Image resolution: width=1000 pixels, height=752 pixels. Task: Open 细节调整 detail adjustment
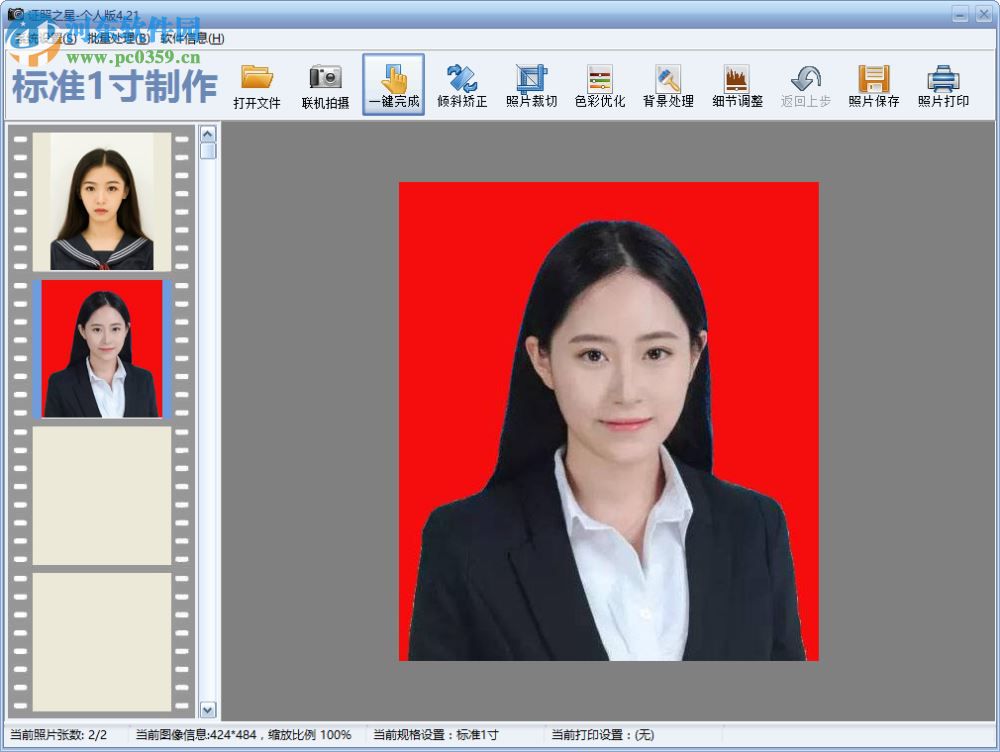[737, 85]
